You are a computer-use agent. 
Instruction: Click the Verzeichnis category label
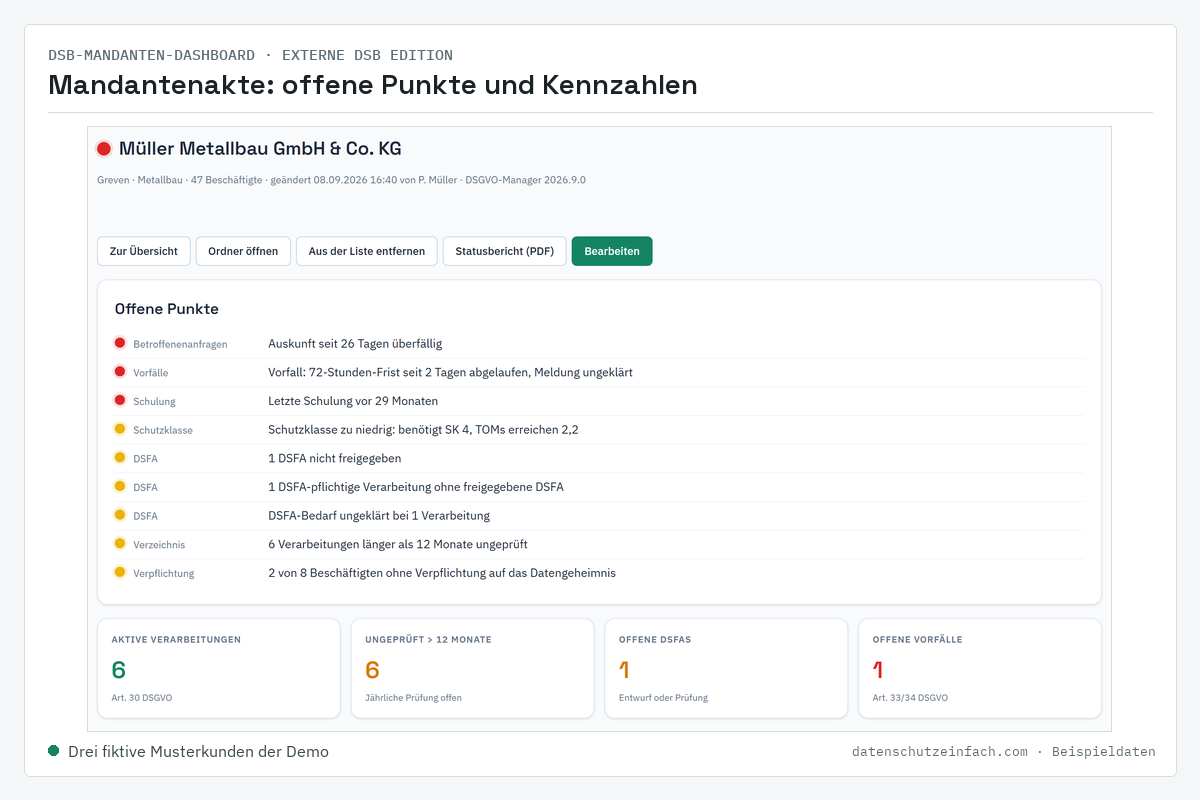159,545
